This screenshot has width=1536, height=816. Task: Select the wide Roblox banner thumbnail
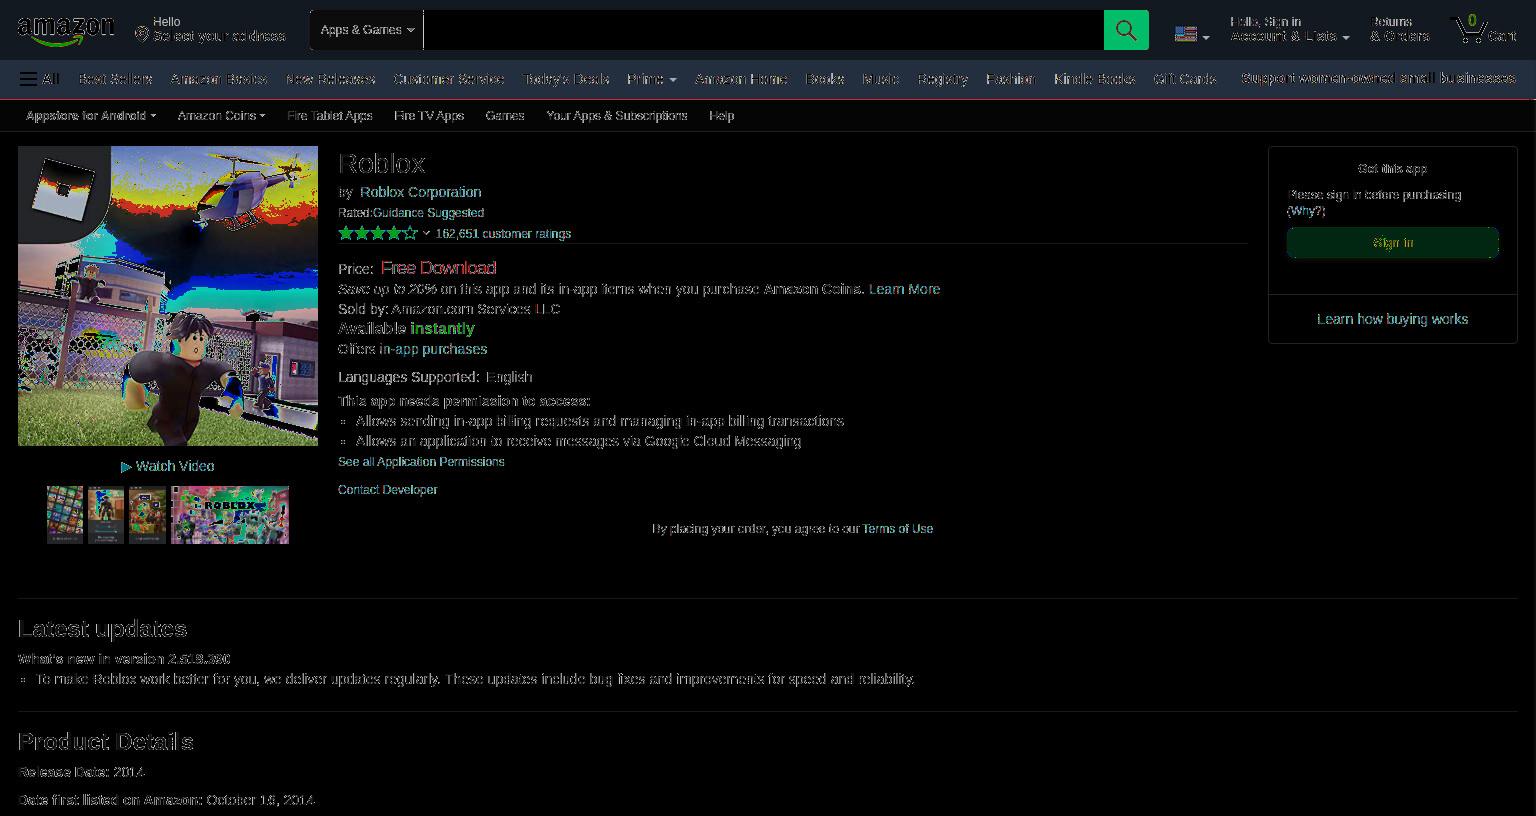(x=230, y=515)
